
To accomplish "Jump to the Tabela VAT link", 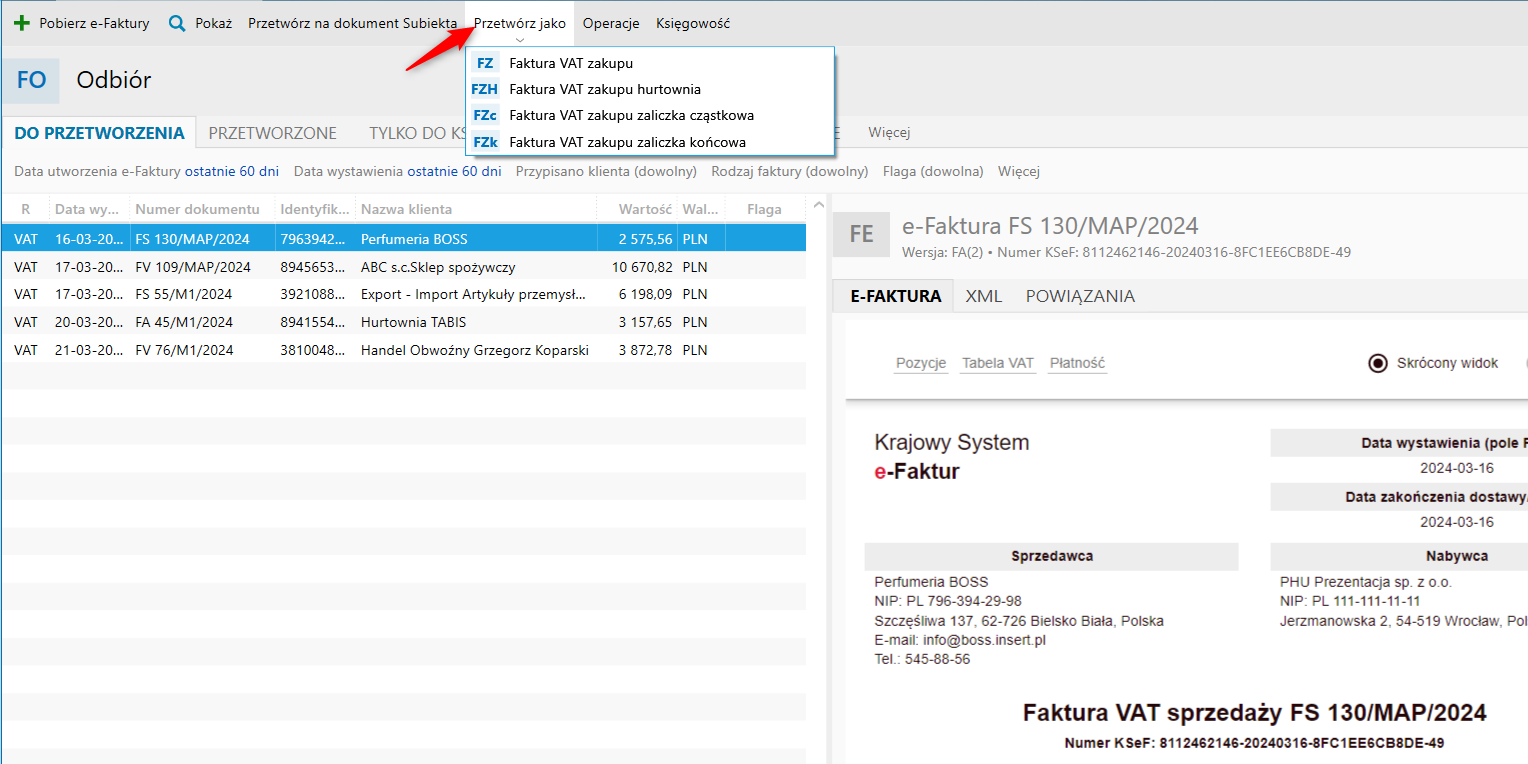I will [x=998, y=363].
